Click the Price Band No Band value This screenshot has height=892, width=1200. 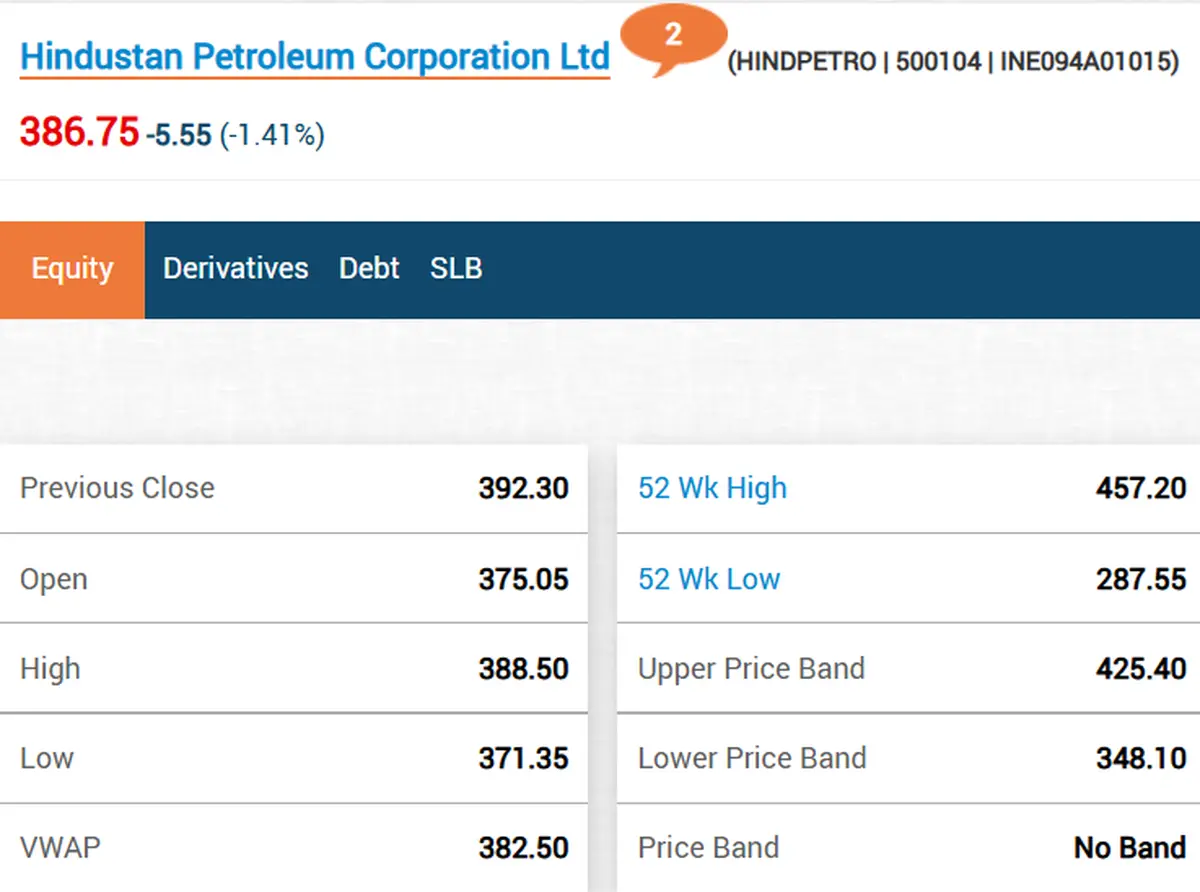click(1130, 848)
